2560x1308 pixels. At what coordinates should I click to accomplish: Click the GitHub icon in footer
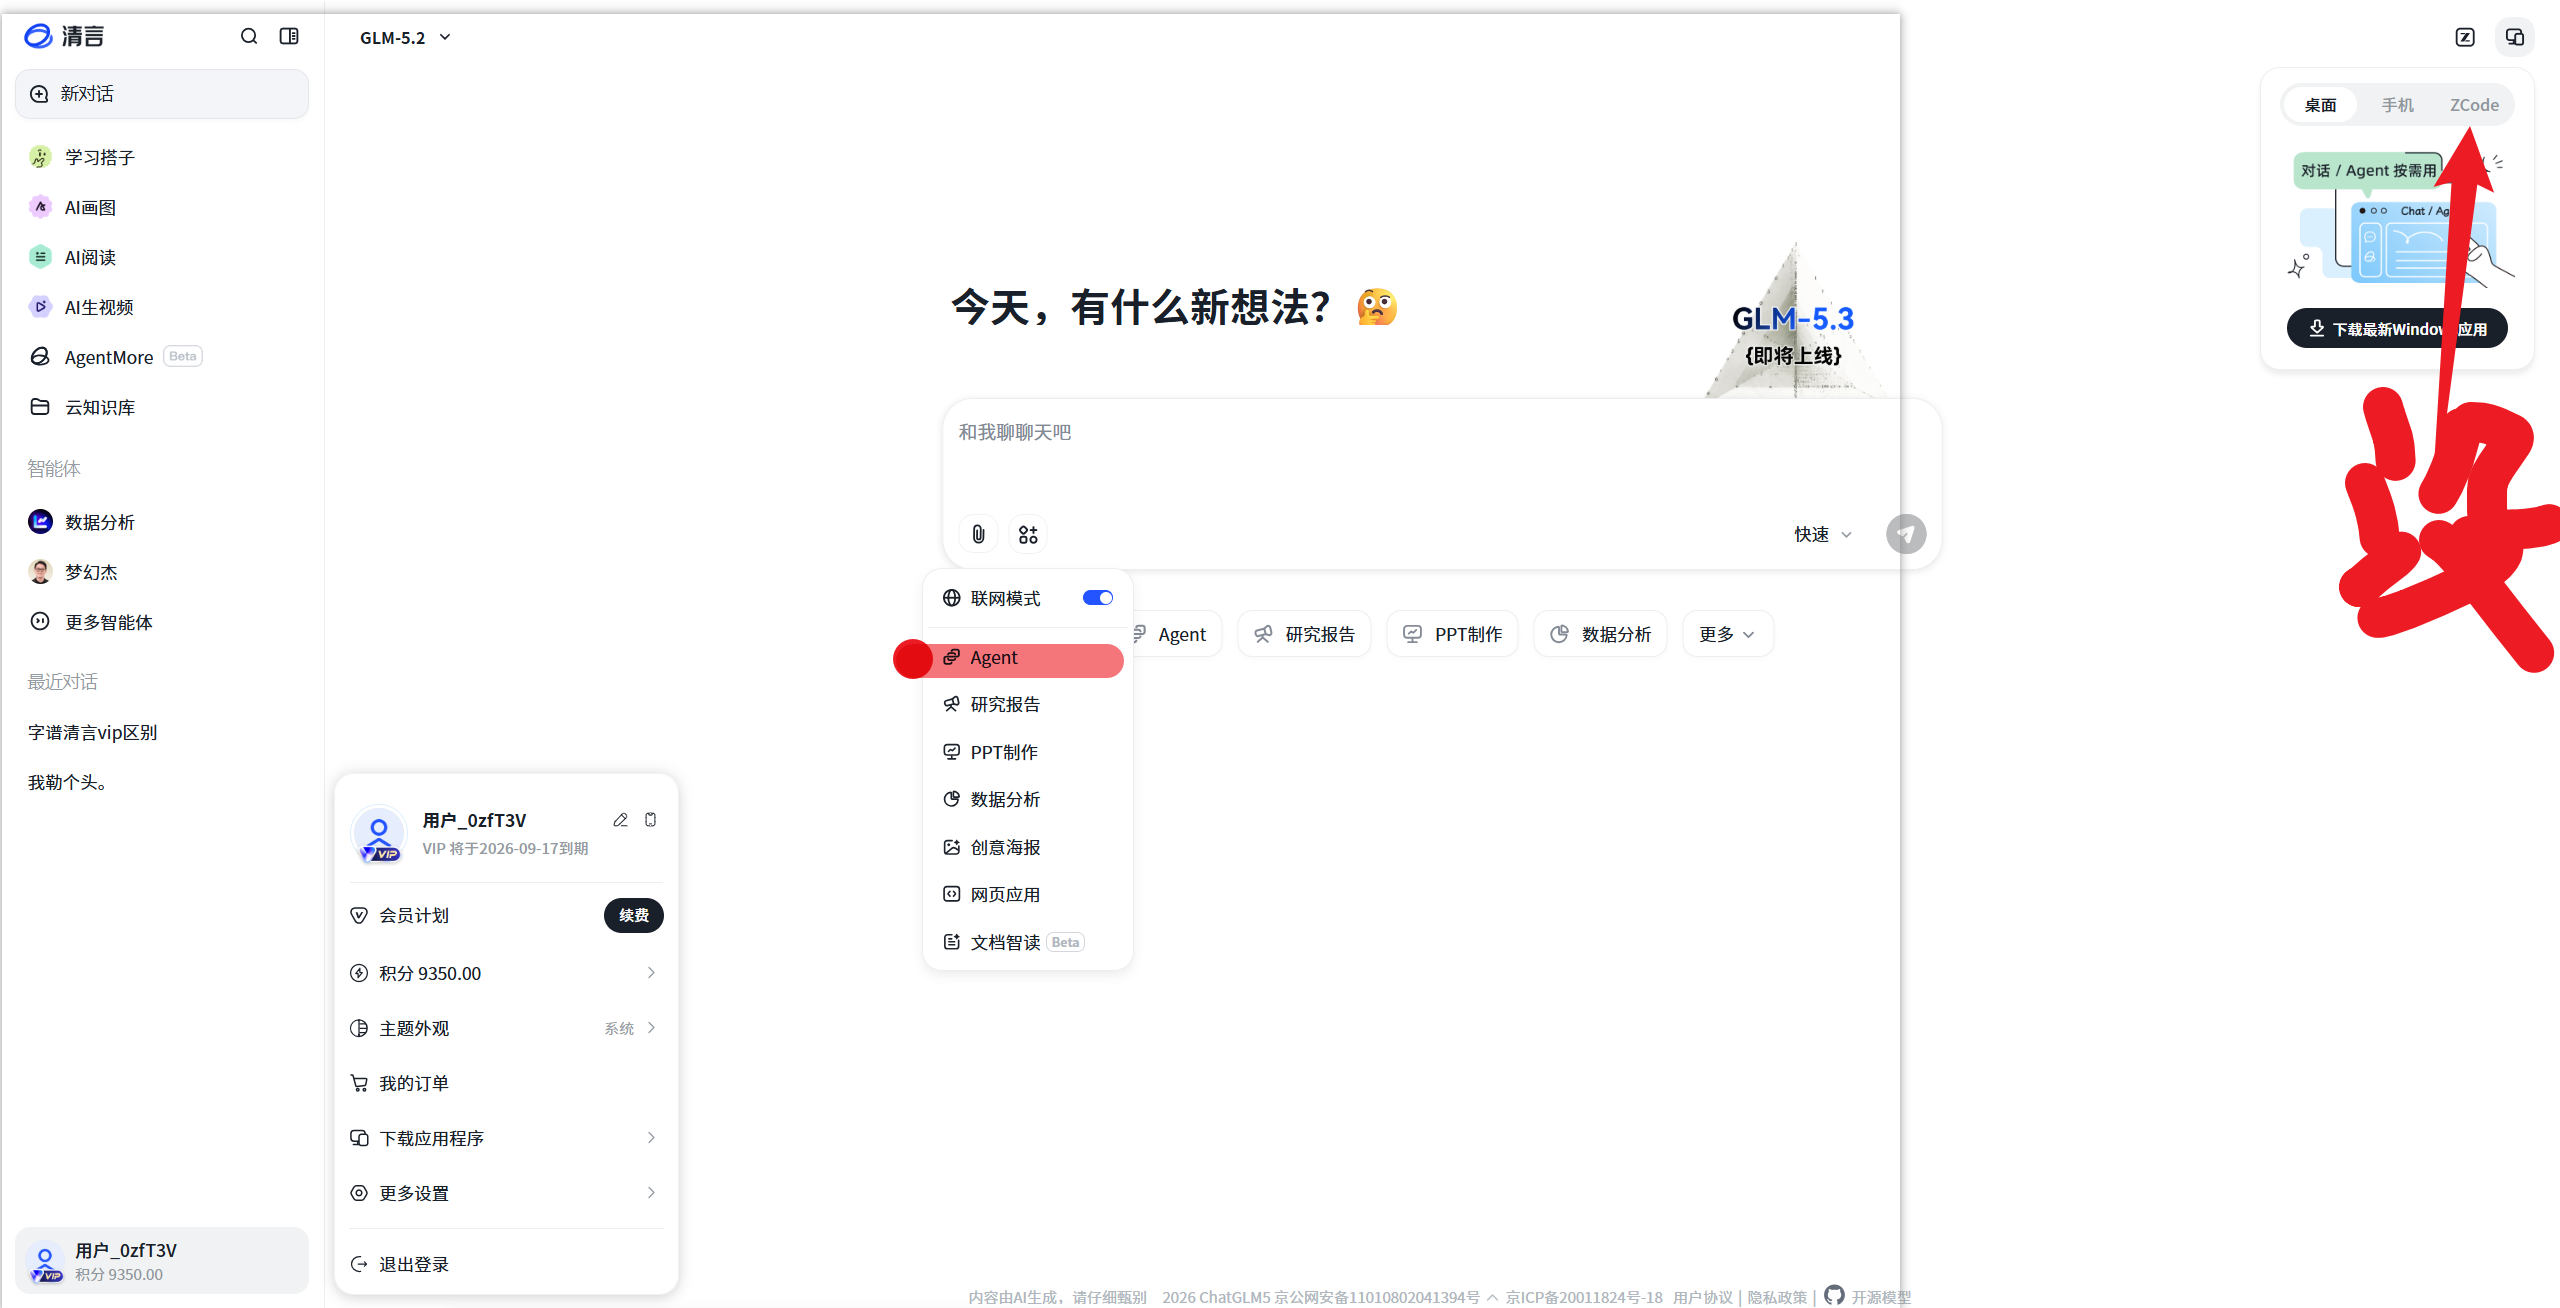point(1834,1295)
